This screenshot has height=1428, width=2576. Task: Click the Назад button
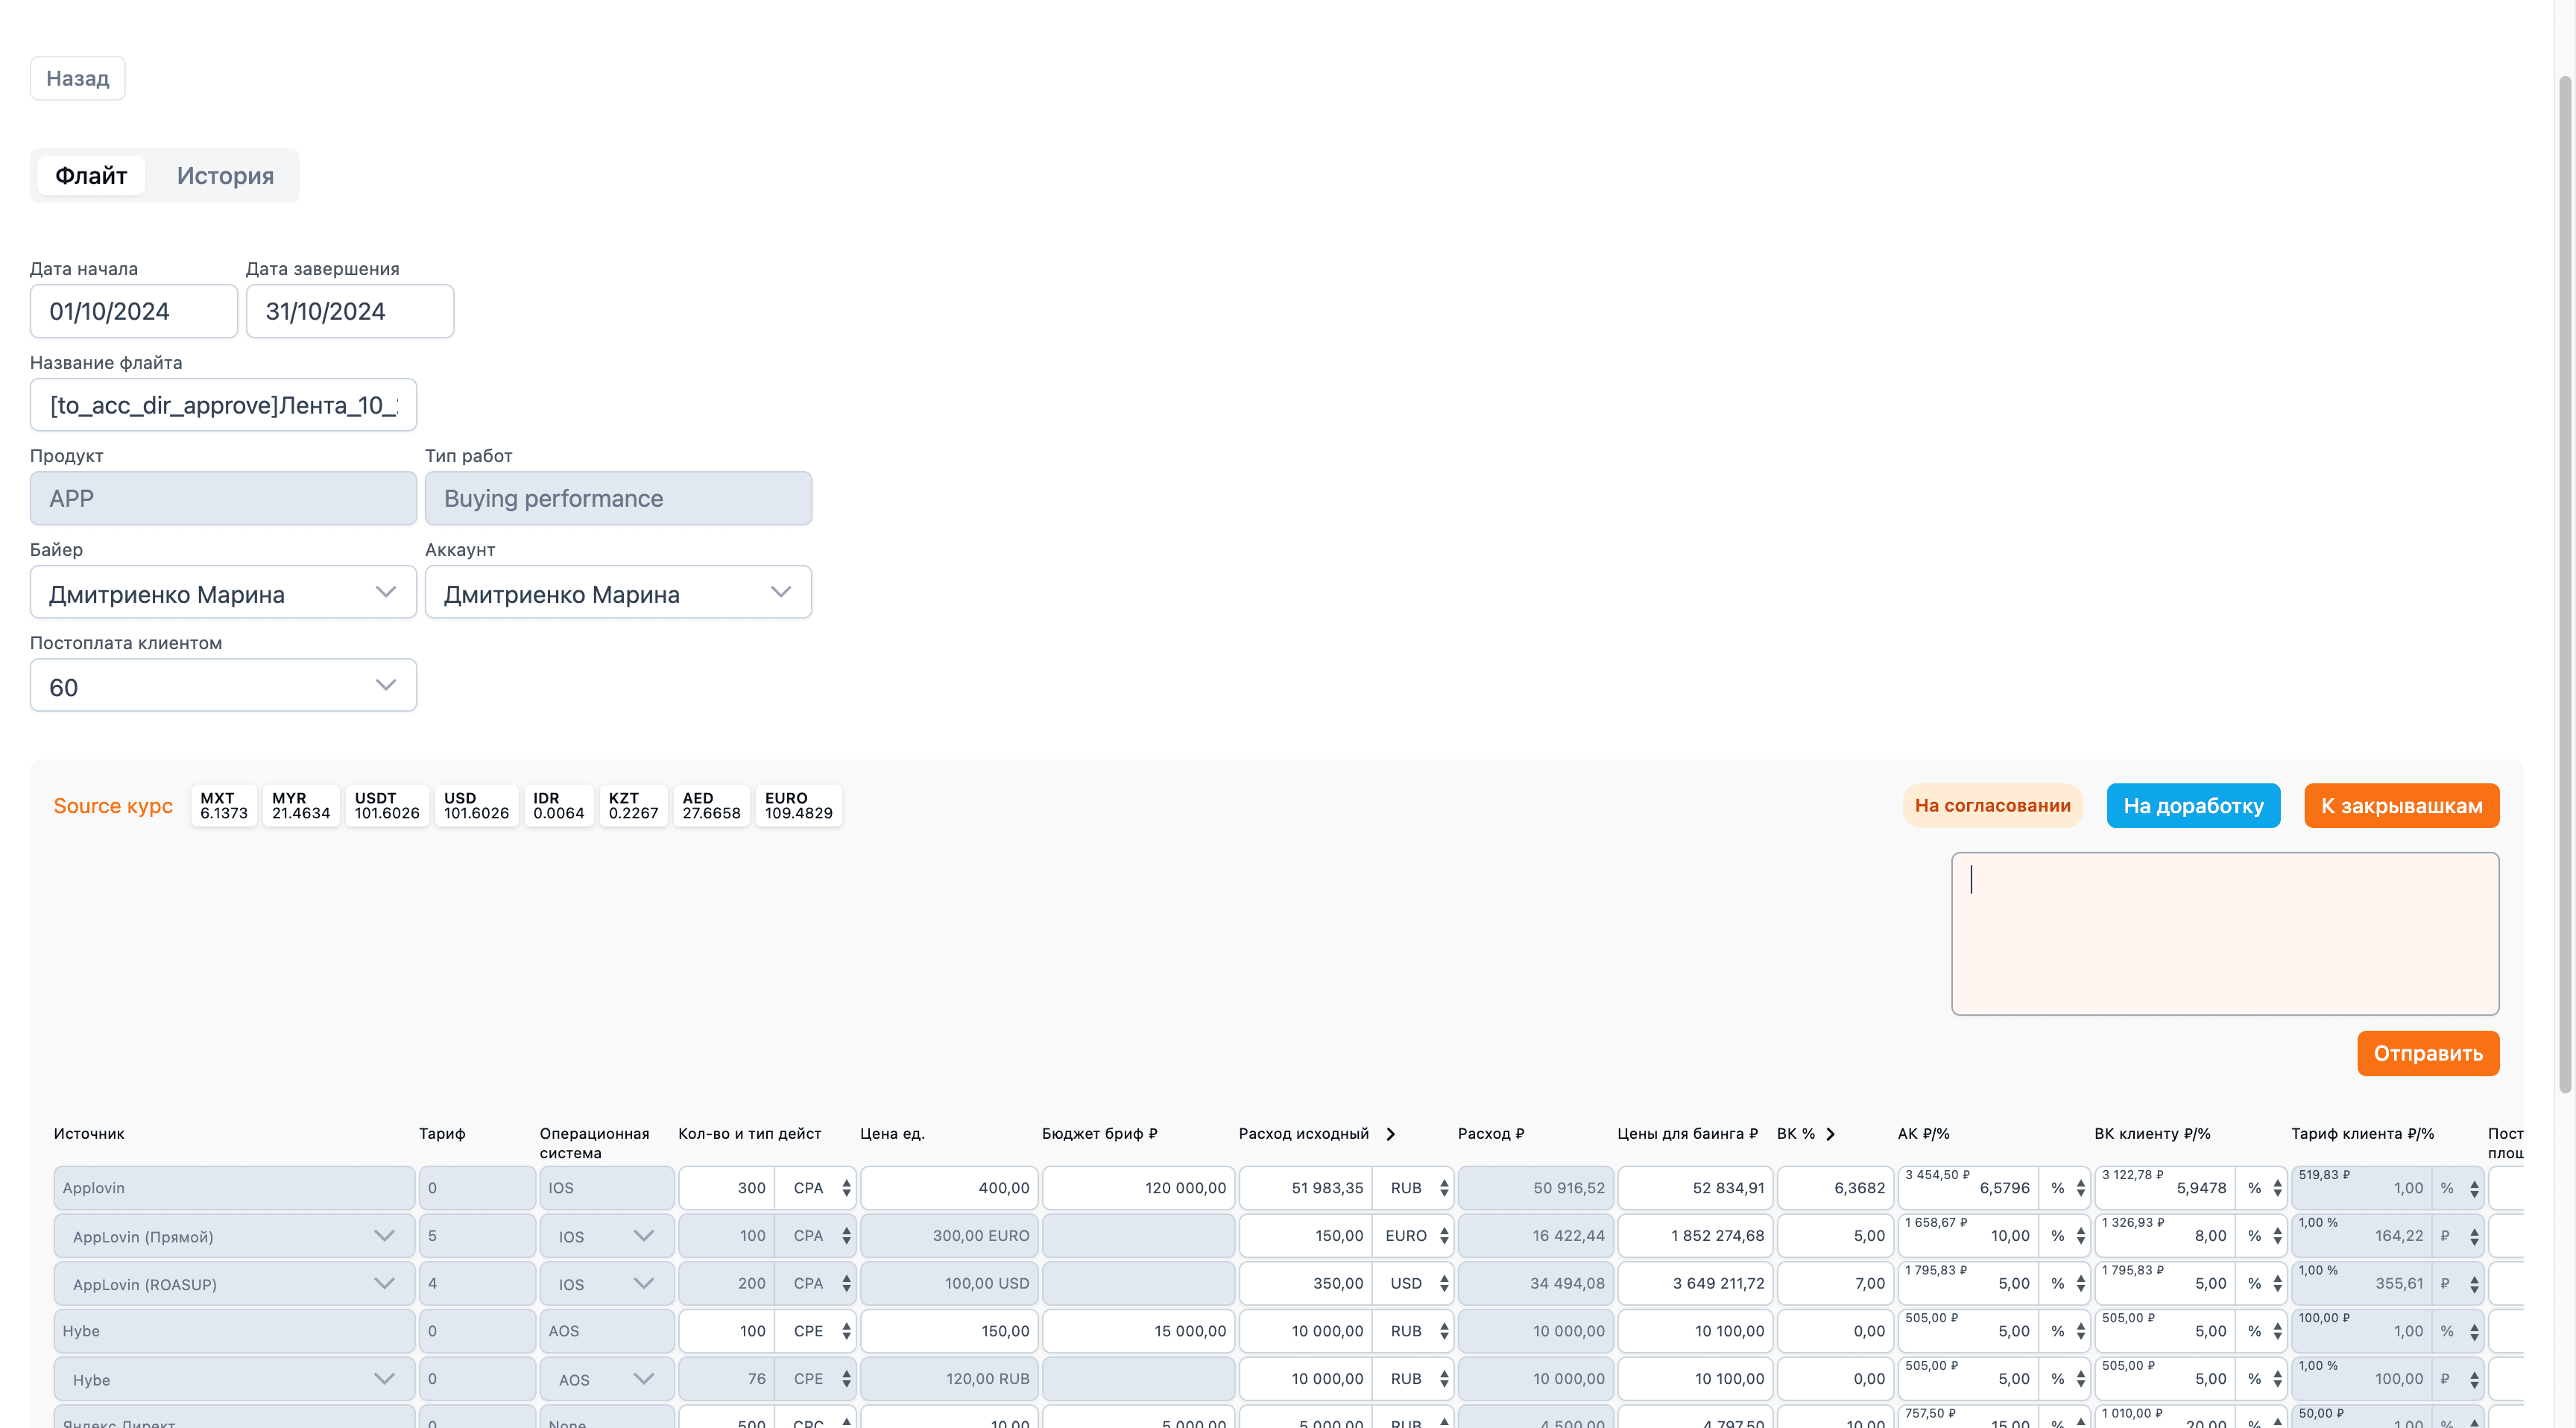coord(77,78)
